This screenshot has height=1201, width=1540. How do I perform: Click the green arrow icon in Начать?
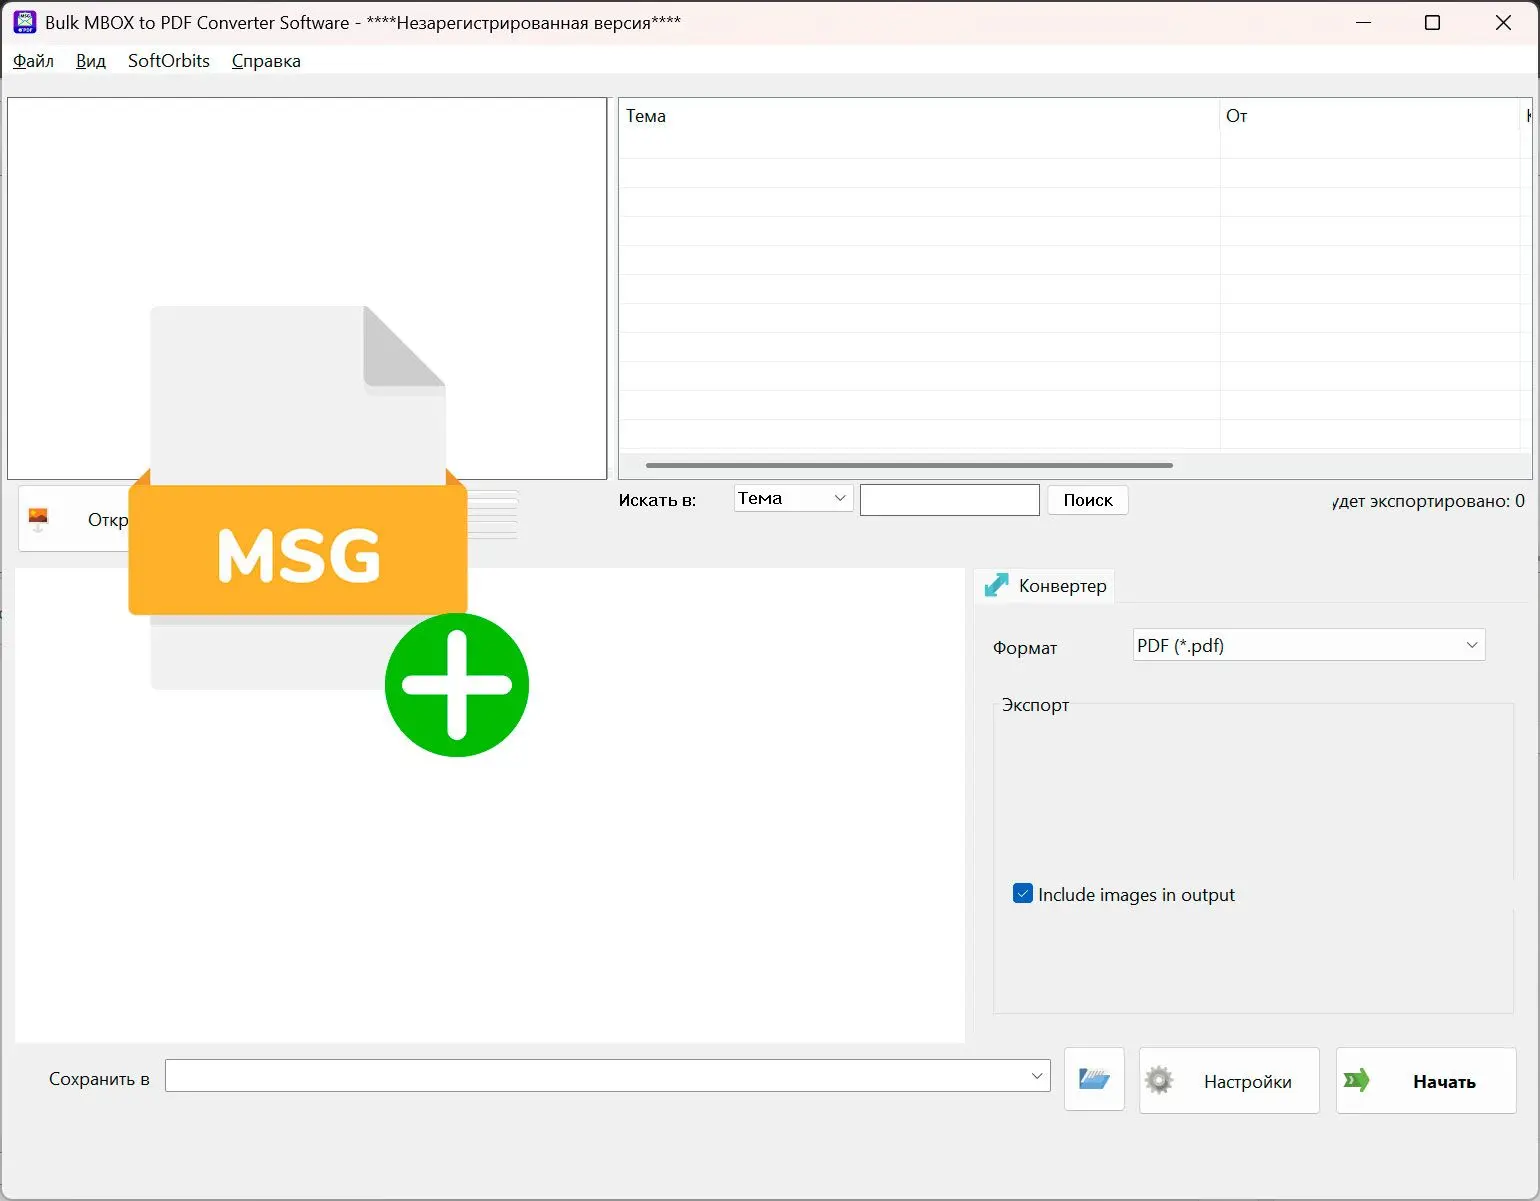click(1357, 1080)
